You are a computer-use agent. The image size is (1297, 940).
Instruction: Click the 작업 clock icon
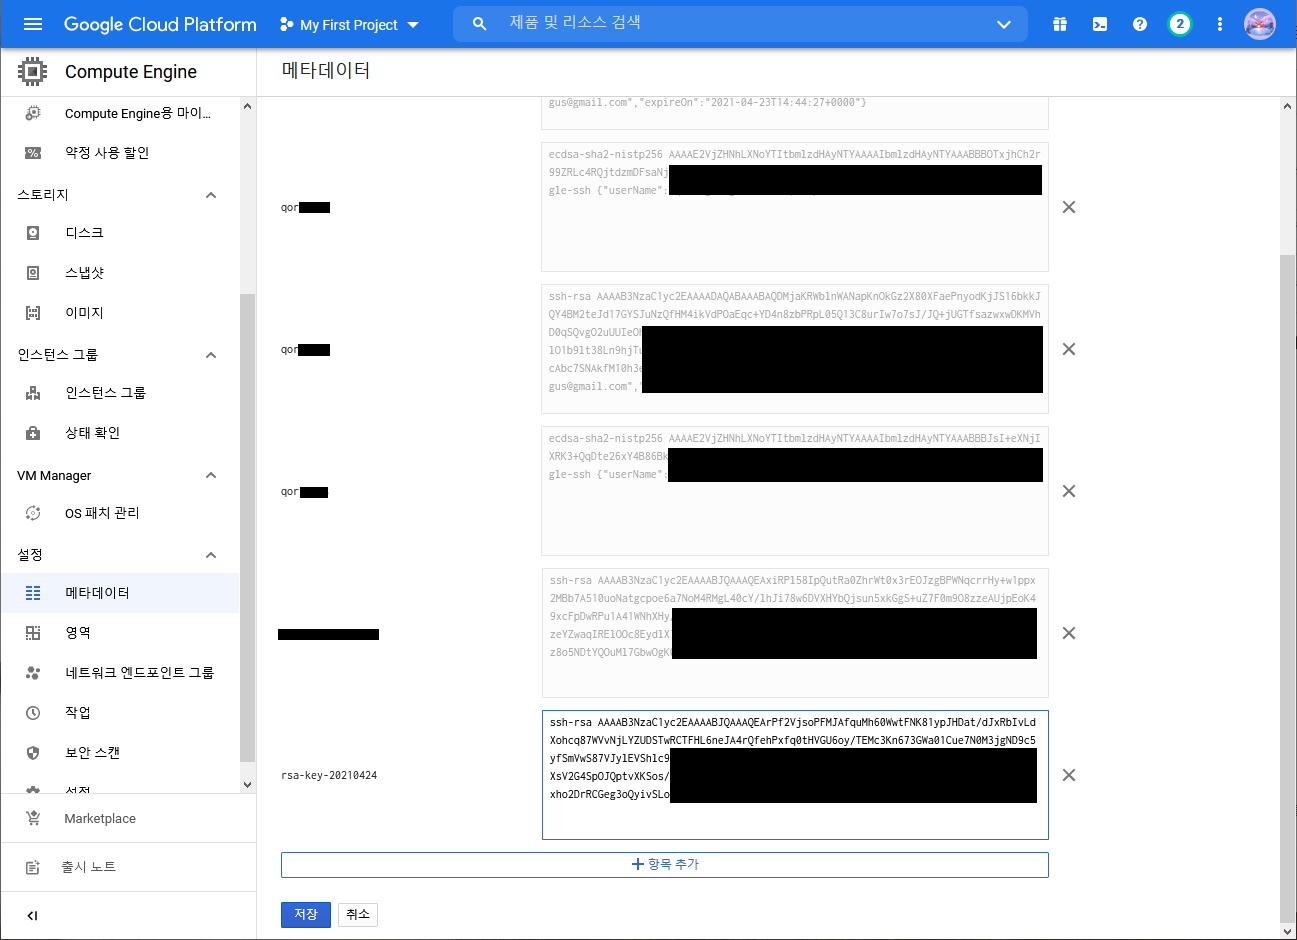[33, 713]
